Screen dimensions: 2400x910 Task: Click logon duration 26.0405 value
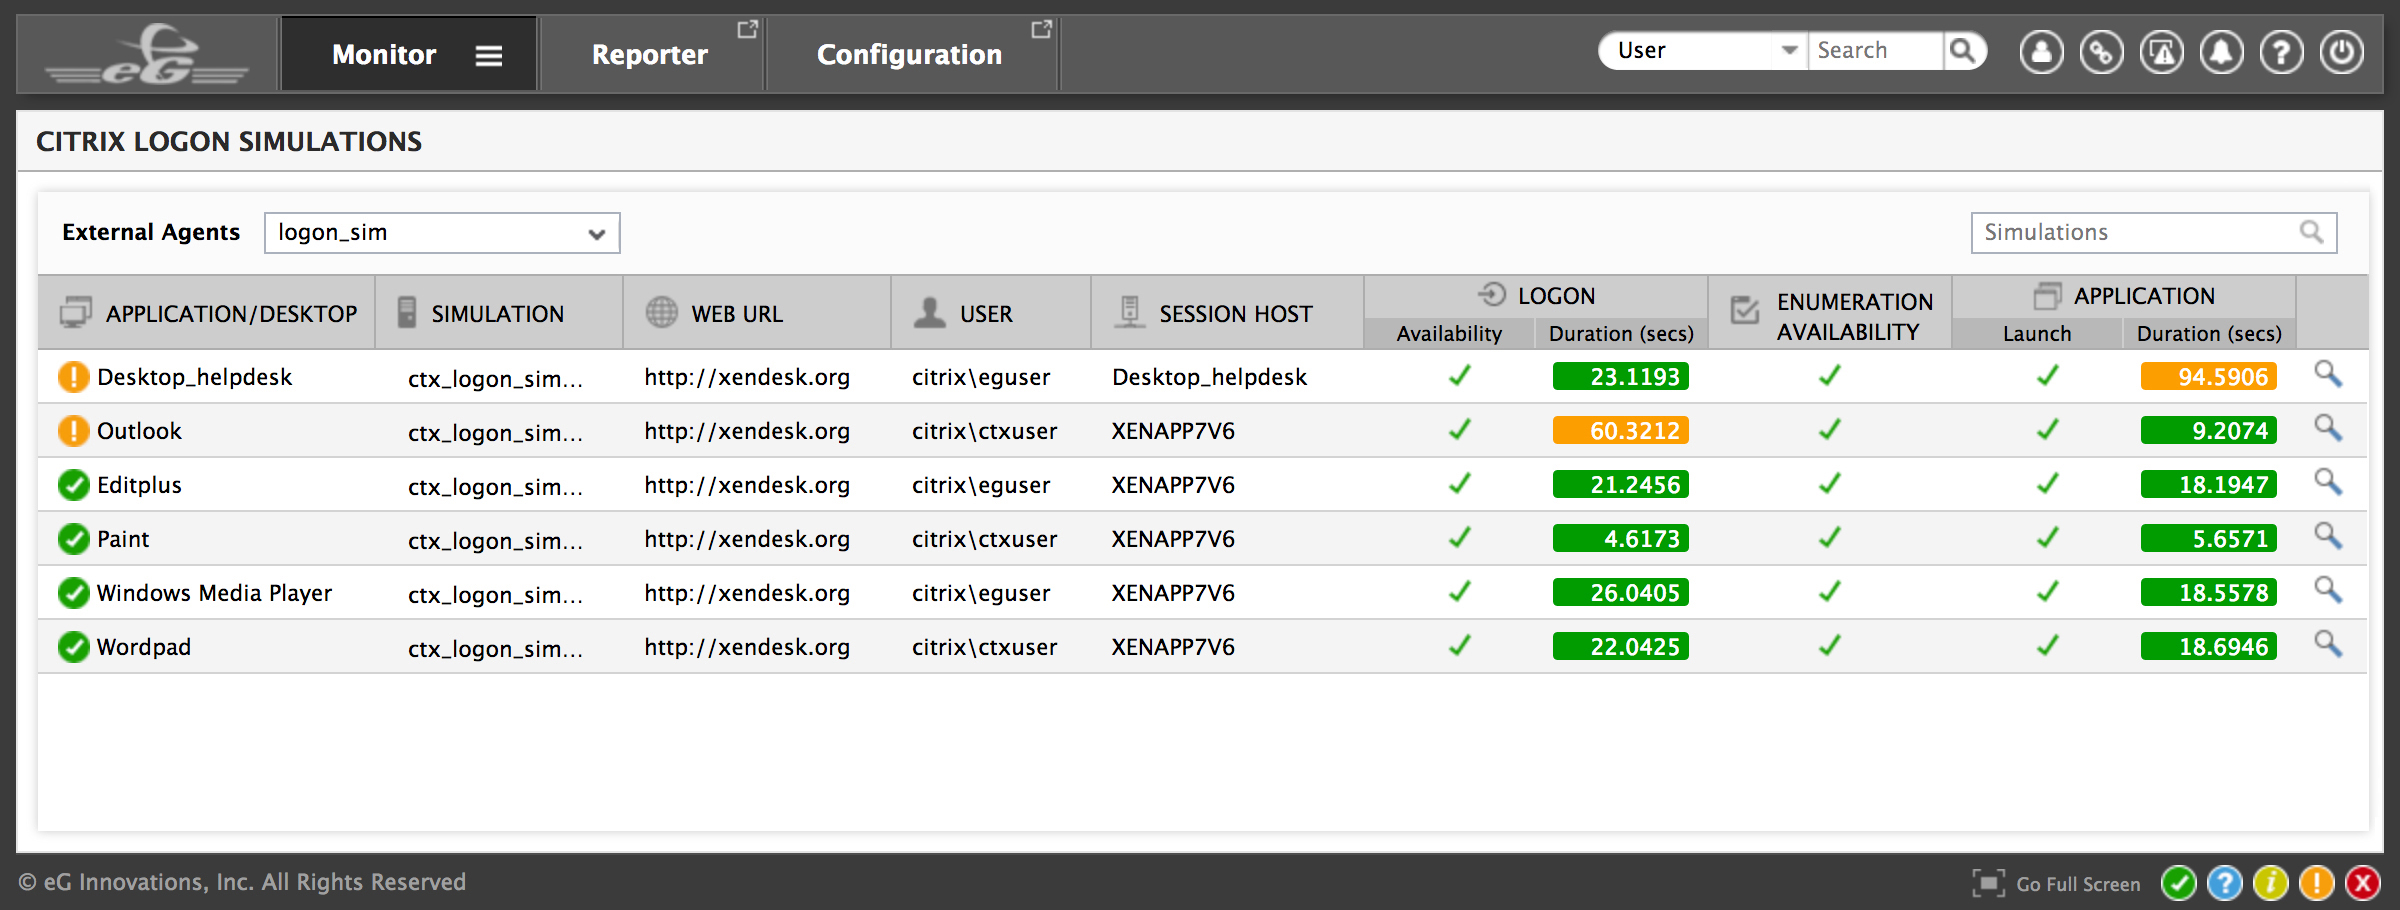pyautogui.click(x=1621, y=593)
